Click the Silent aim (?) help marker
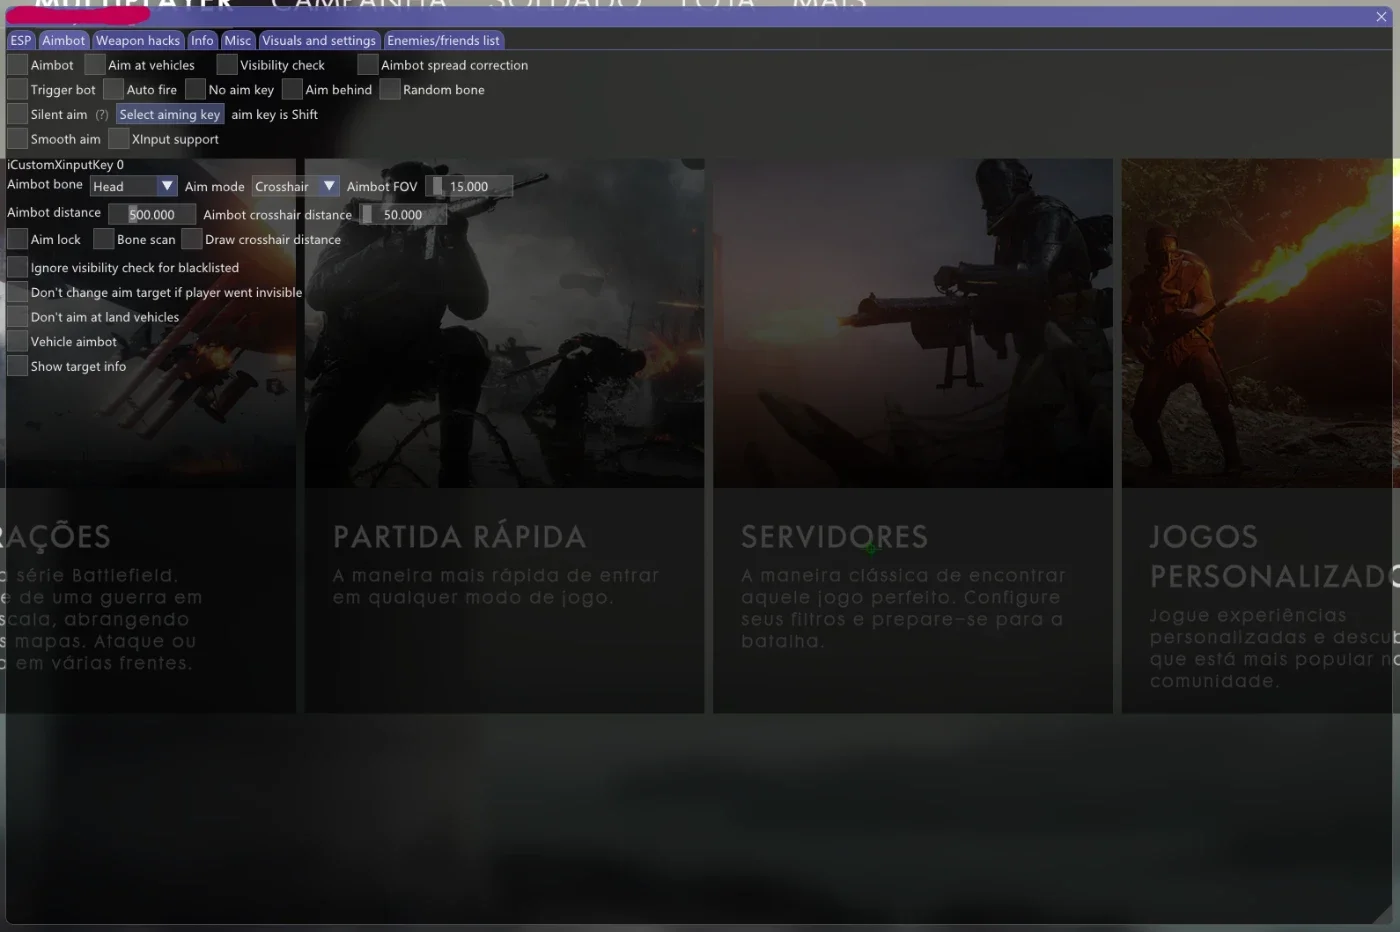The image size is (1400, 932). click(x=101, y=115)
